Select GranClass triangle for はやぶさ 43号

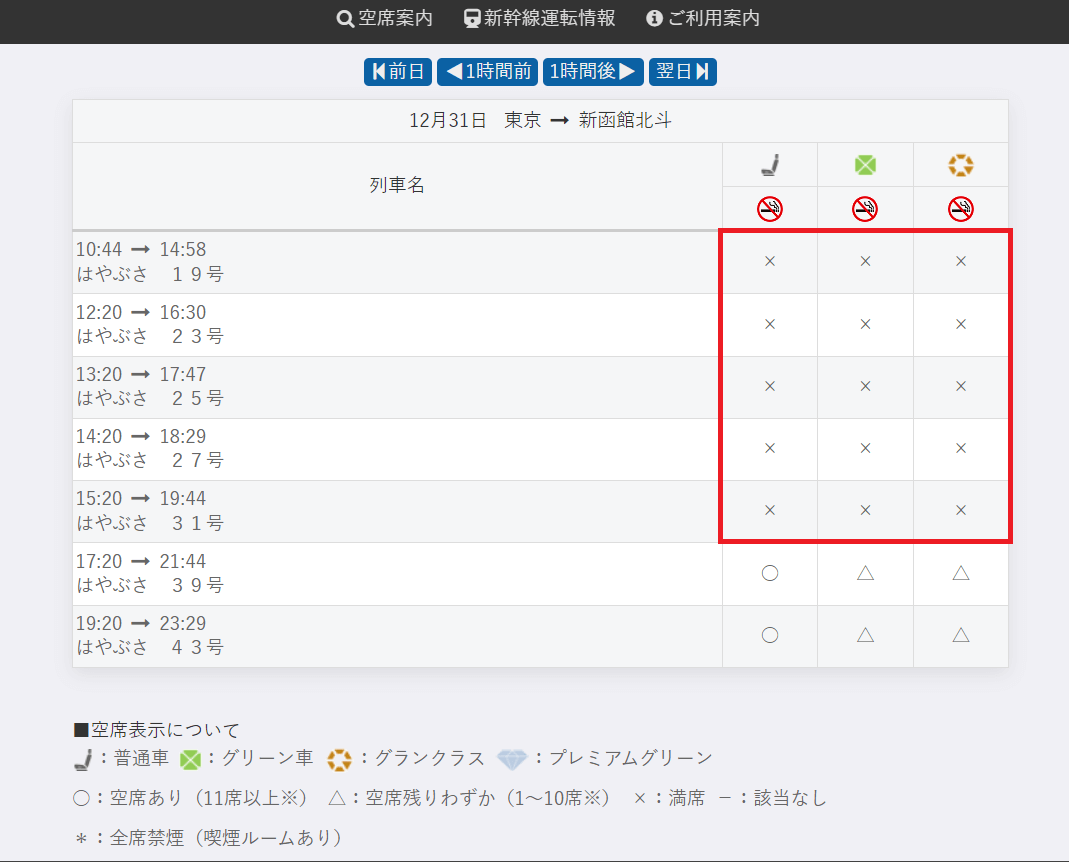tap(961, 636)
